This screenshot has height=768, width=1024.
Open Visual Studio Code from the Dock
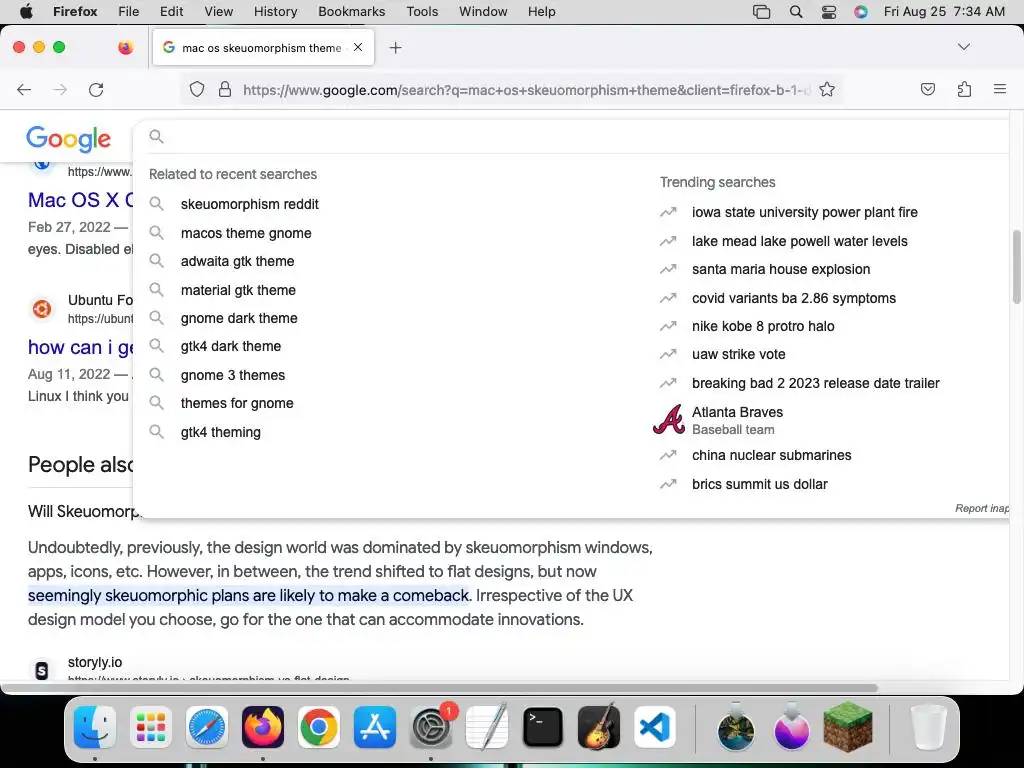point(654,727)
